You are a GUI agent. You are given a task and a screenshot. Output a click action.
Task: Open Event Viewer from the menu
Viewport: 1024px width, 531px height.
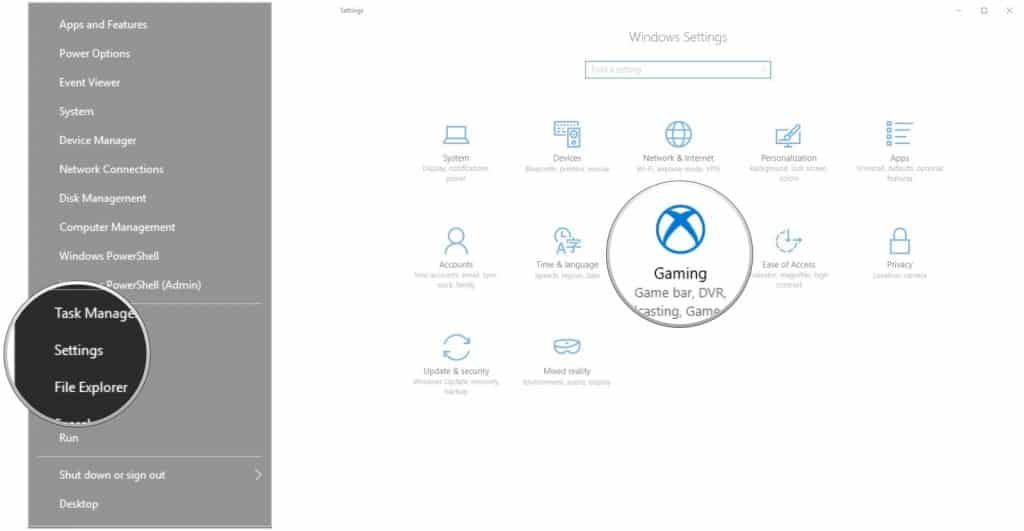(89, 82)
